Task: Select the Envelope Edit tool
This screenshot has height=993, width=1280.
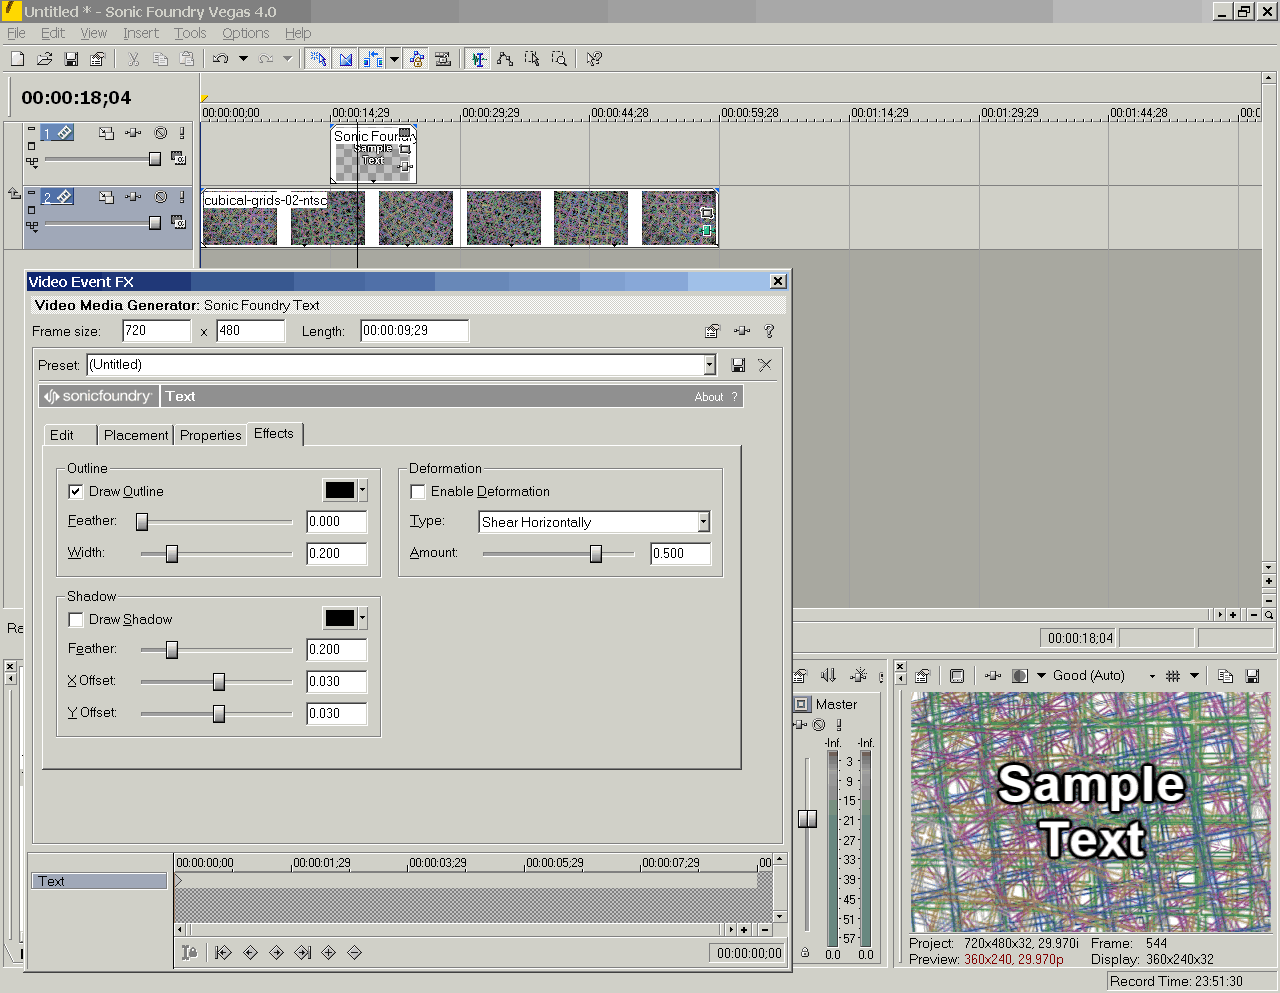Action: coord(505,59)
